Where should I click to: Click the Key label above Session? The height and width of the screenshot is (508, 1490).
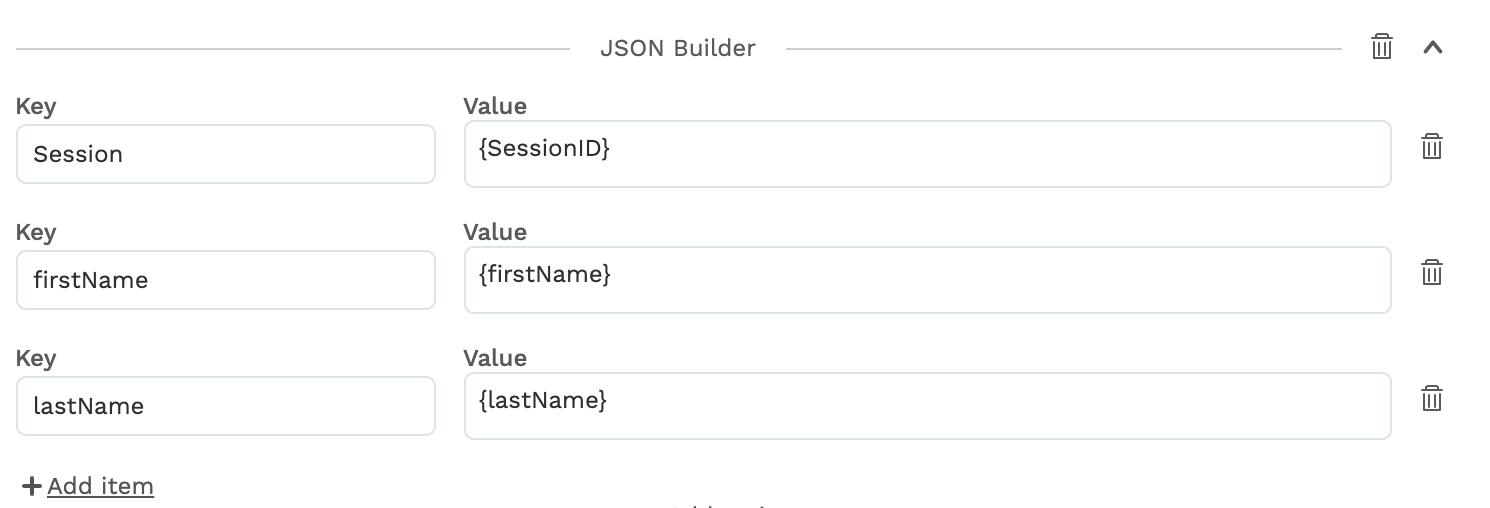[36, 106]
